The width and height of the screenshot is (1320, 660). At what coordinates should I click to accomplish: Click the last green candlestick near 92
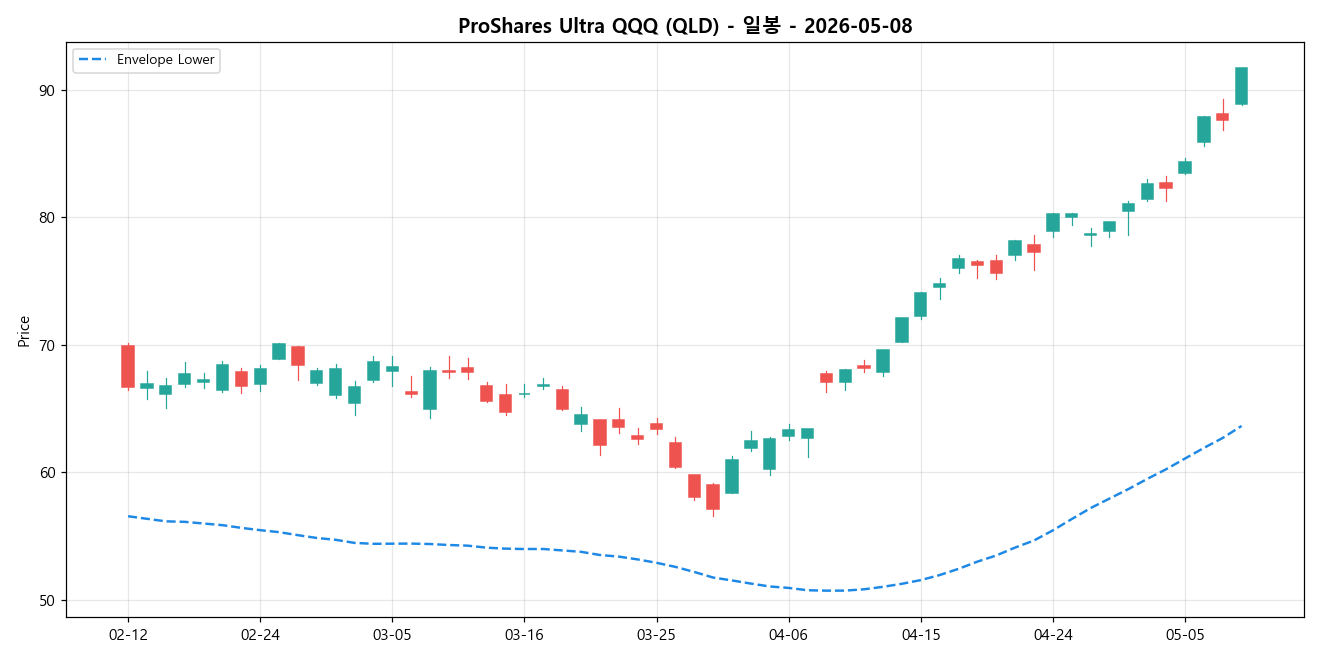point(1241,86)
